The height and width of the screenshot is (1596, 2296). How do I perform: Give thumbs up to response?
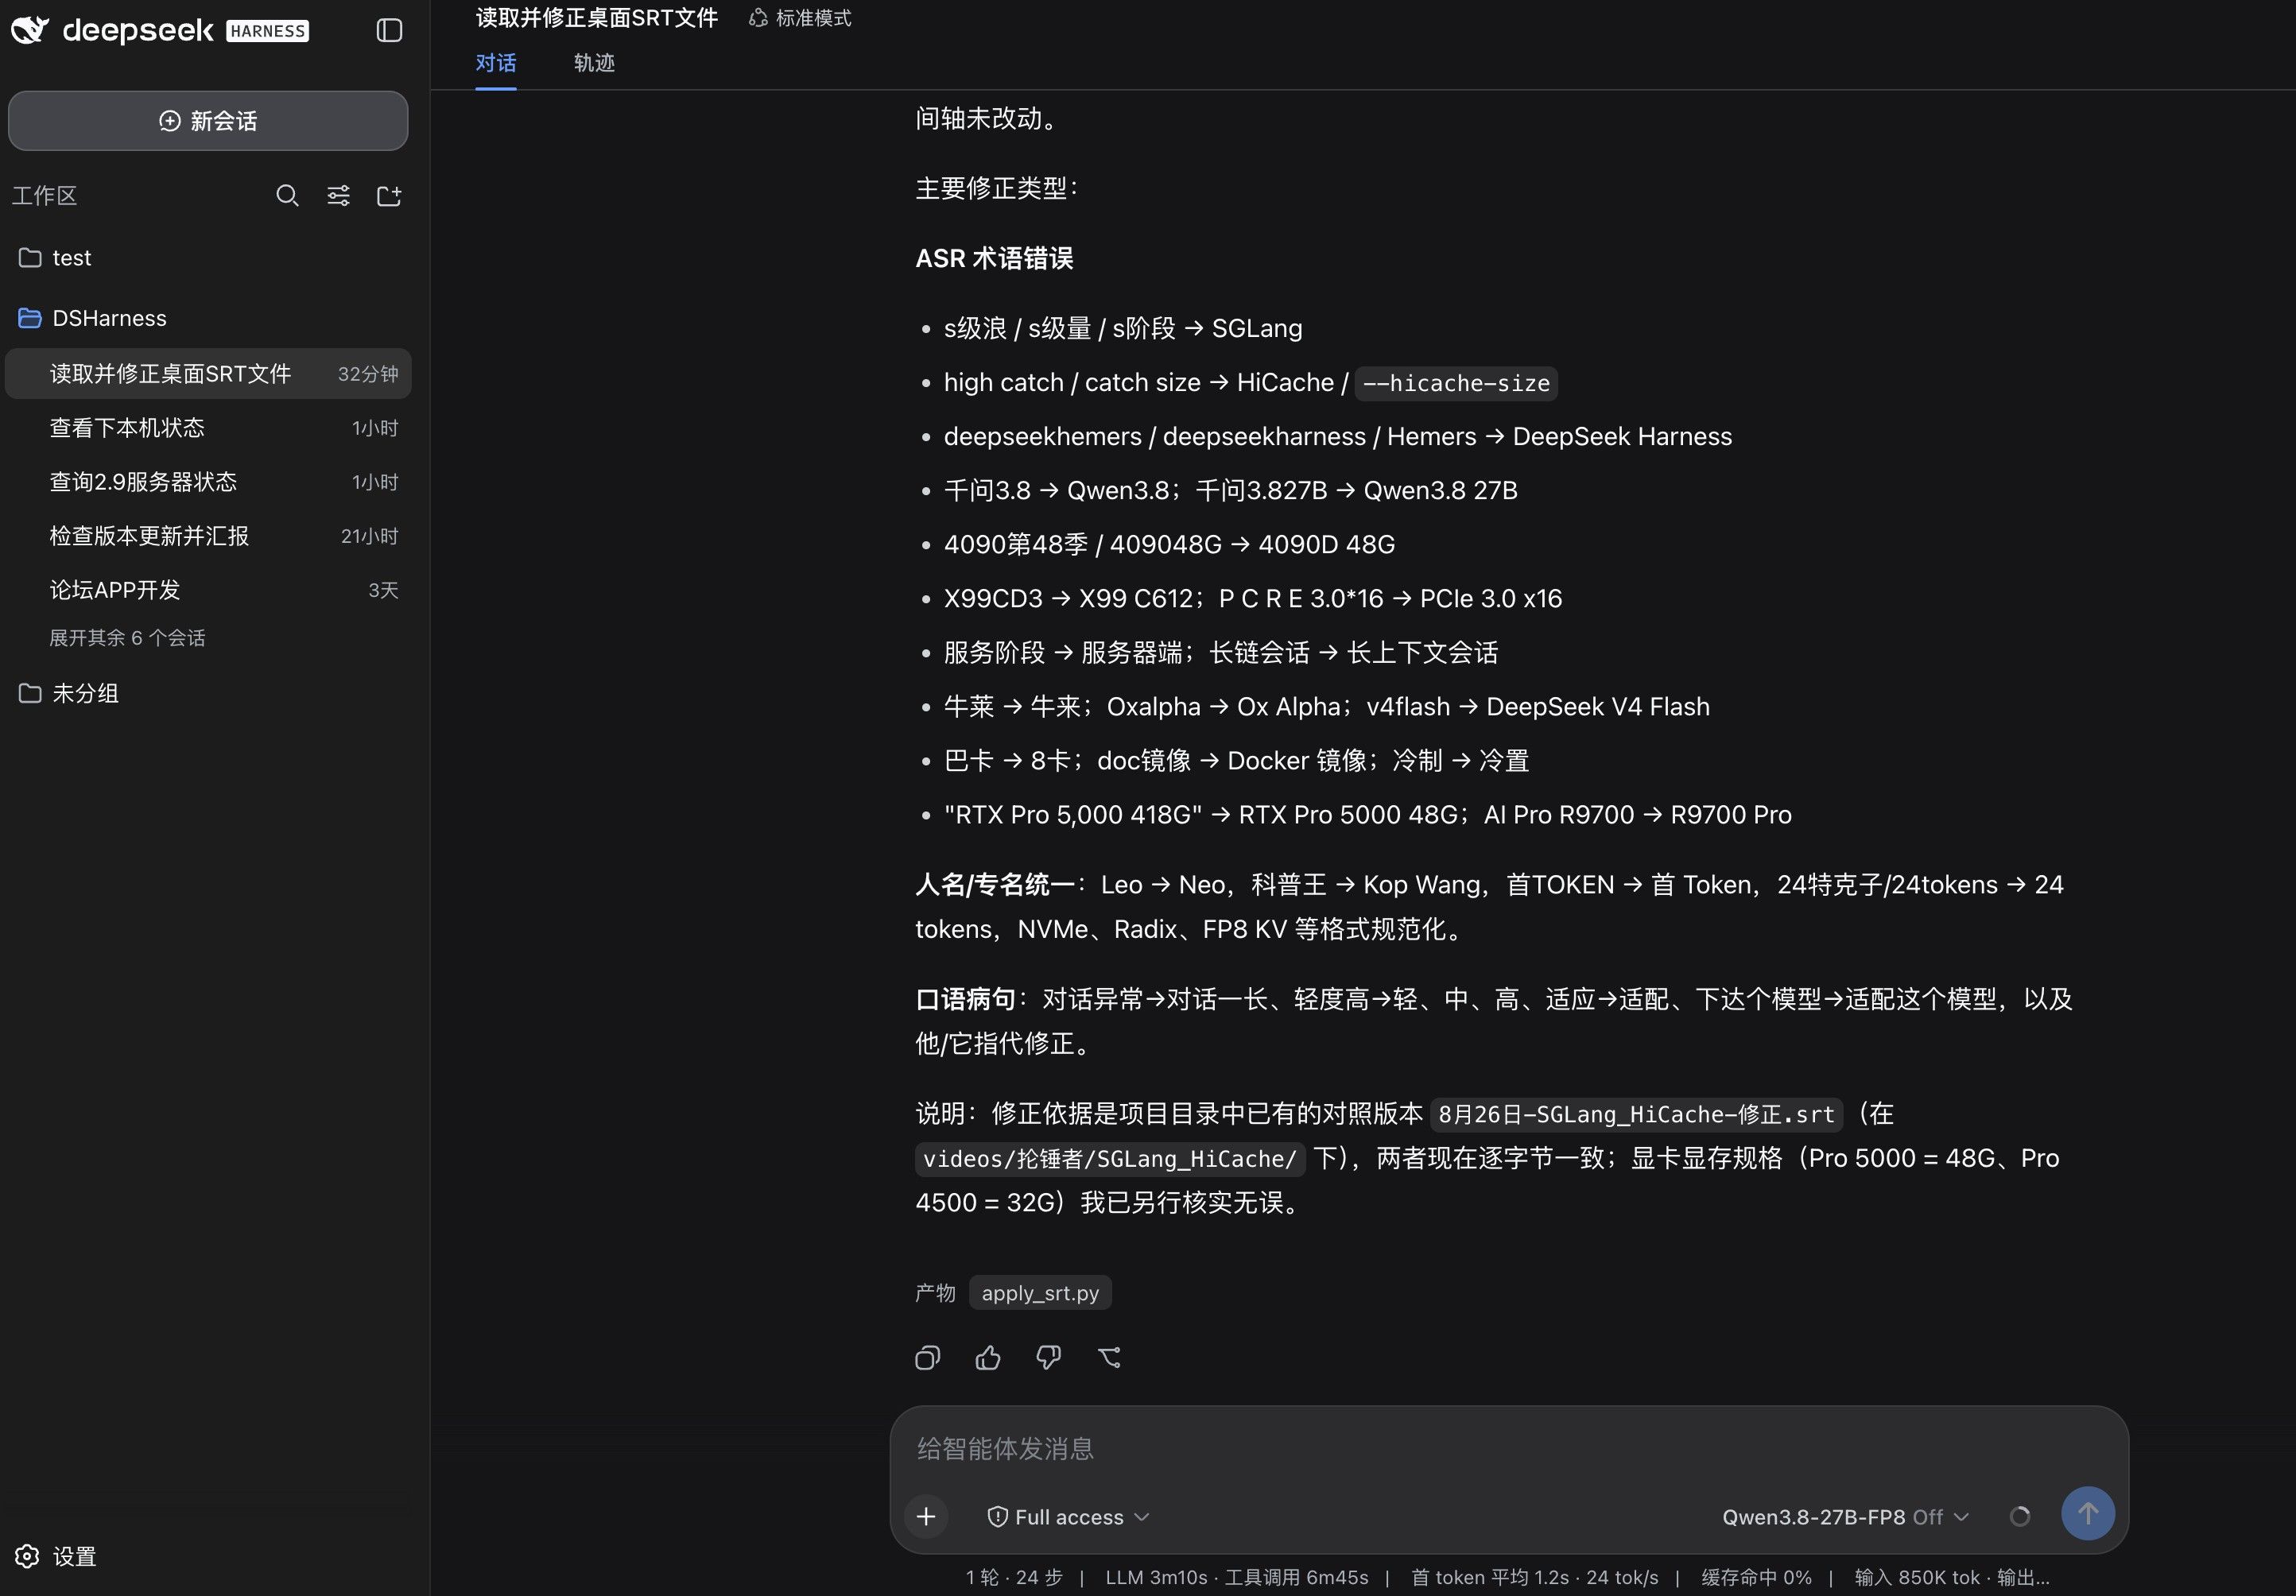[988, 1357]
